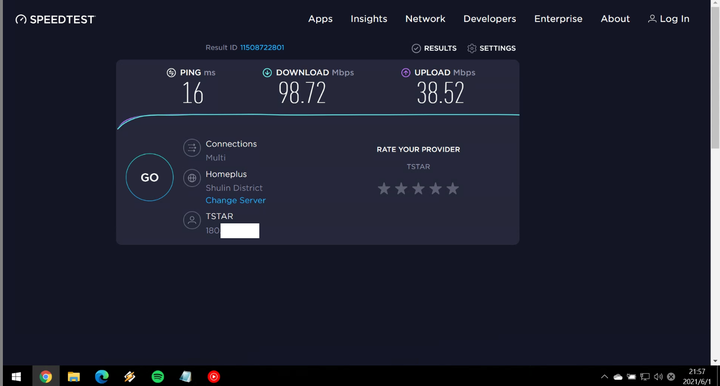Viewport: 720px width, 386px height.
Task: Open Spotify from the taskbar
Action: coord(158,376)
